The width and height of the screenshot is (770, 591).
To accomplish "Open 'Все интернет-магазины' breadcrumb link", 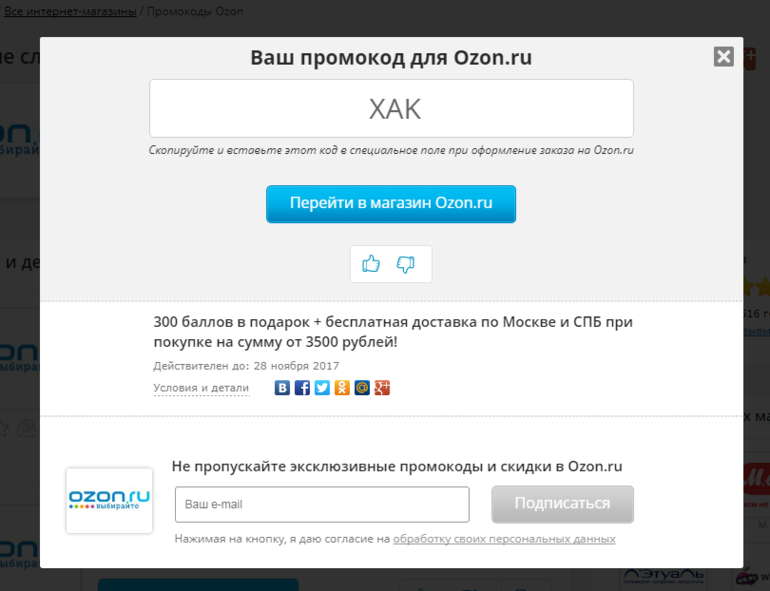I will pos(70,12).
